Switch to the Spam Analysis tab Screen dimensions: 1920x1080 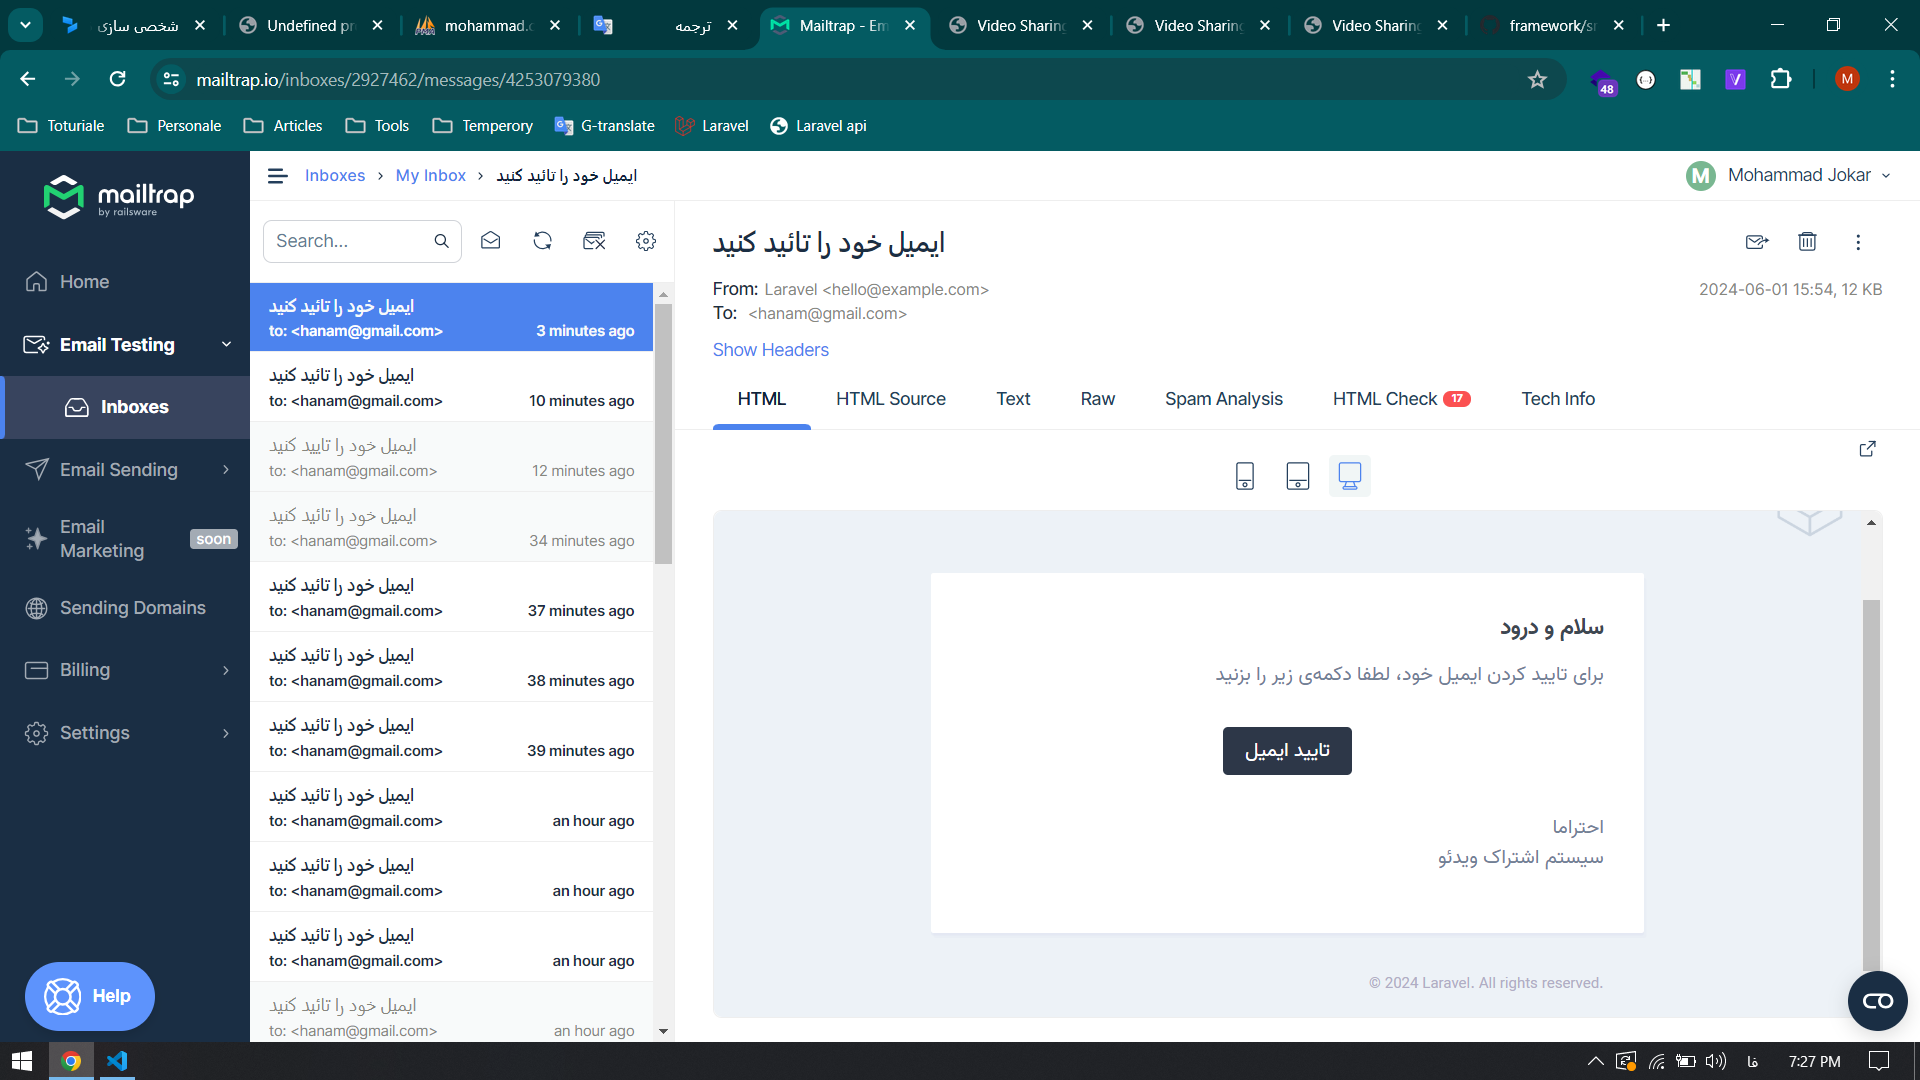(1222, 398)
